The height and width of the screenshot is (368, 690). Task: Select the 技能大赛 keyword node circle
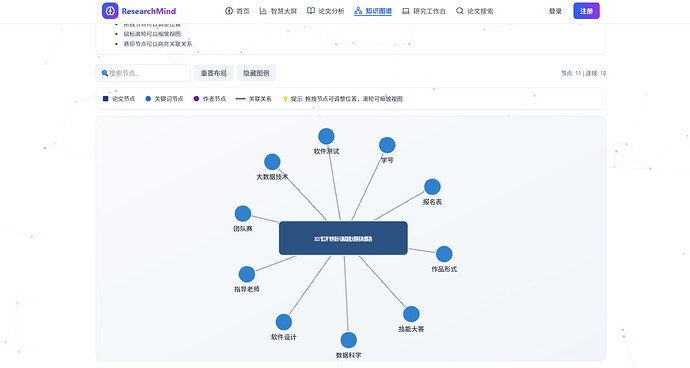coord(411,314)
